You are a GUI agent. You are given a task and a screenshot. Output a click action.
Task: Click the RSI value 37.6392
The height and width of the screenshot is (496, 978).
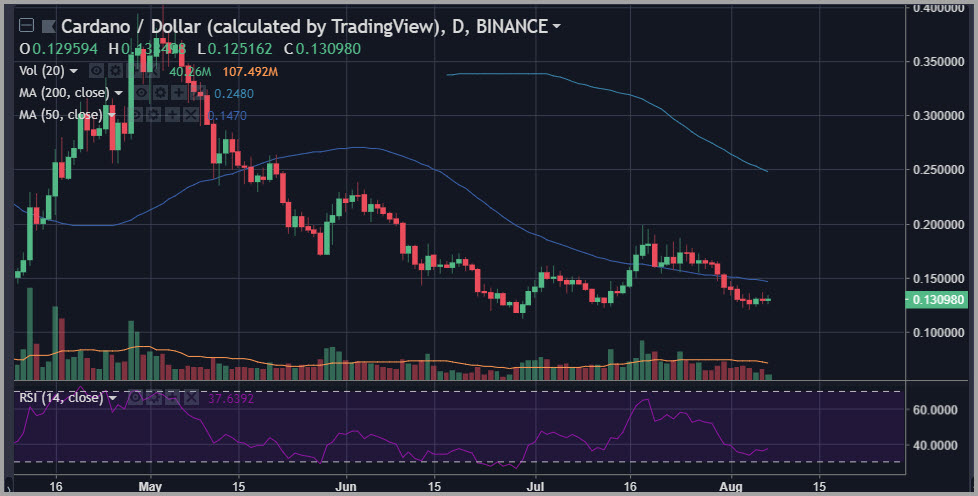pos(231,398)
